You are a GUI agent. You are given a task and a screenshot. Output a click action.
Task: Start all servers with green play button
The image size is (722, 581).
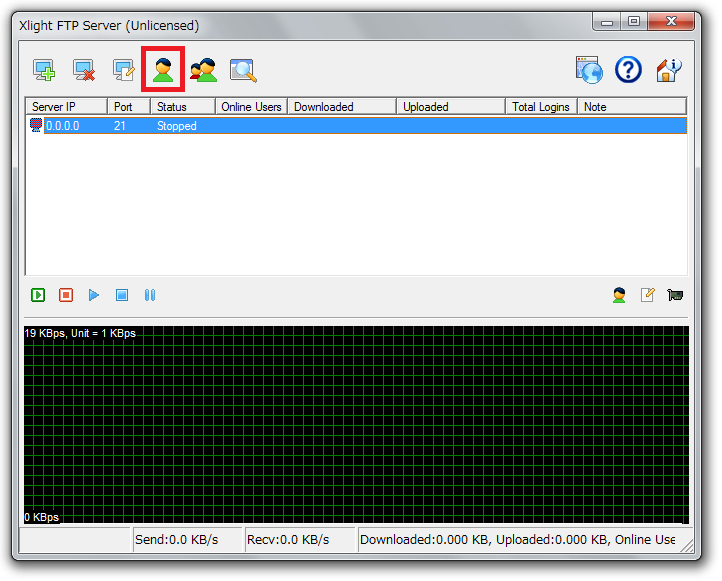pos(38,295)
